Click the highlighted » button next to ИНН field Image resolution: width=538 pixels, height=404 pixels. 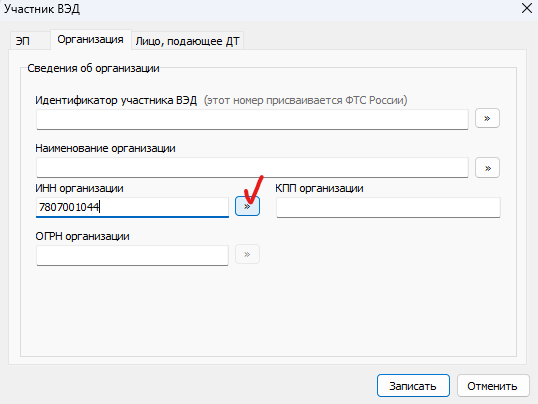pyautogui.click(x=247, y=206)
